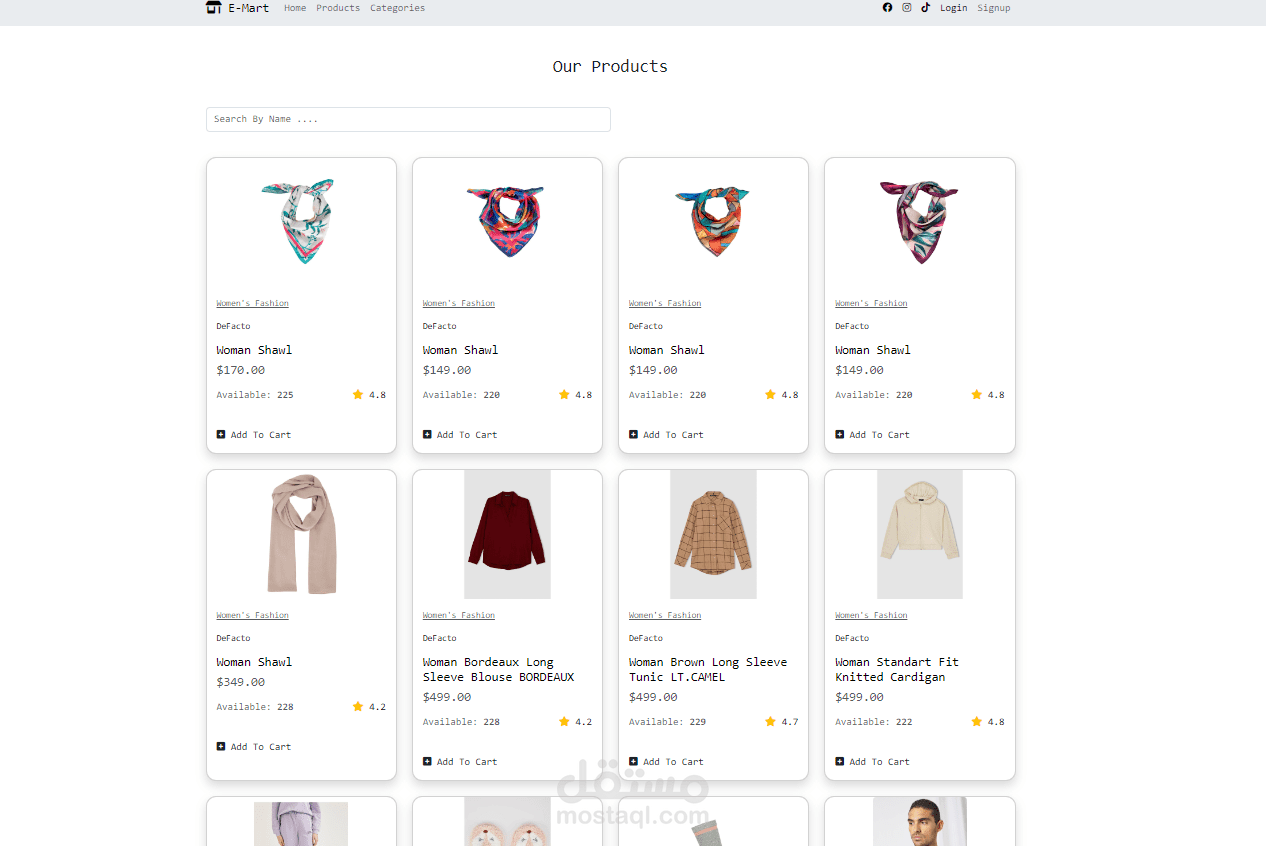
Task: Click the cart plus icon under Bordeaux Blouse
Action: pos(427,761)
